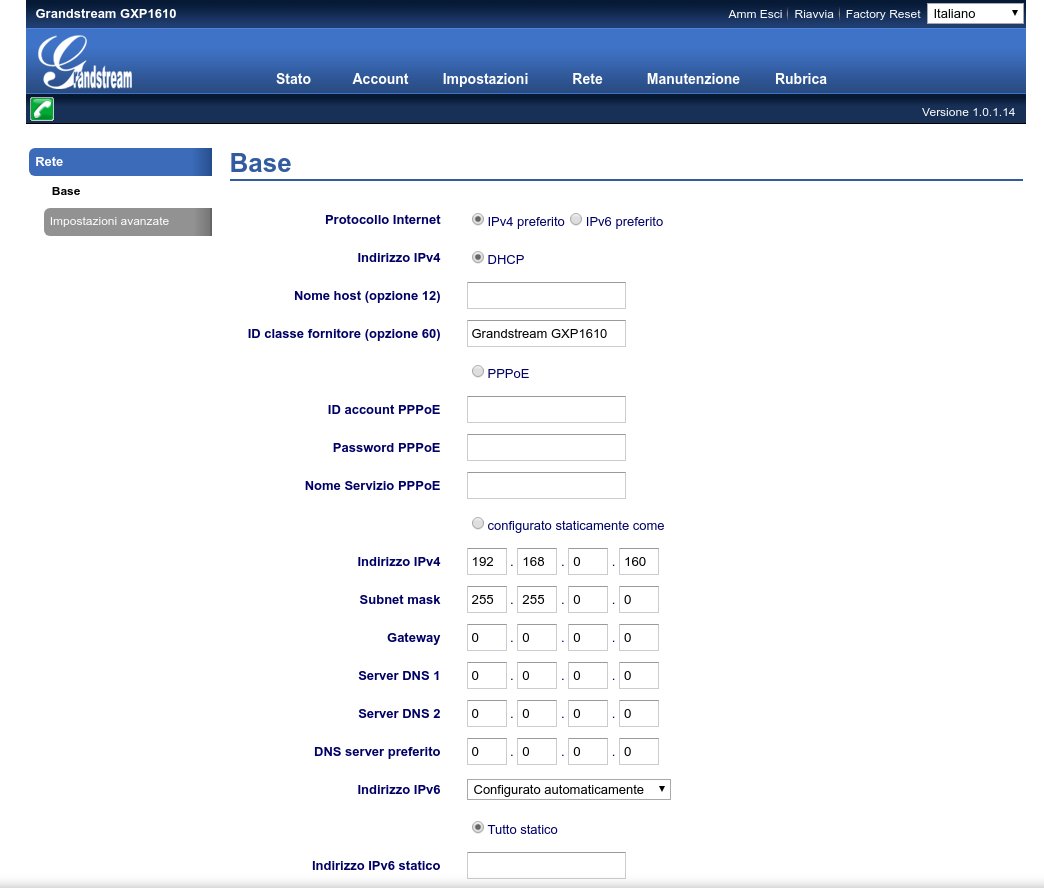Click the Server DNS 1 last octet

(639, 675)
